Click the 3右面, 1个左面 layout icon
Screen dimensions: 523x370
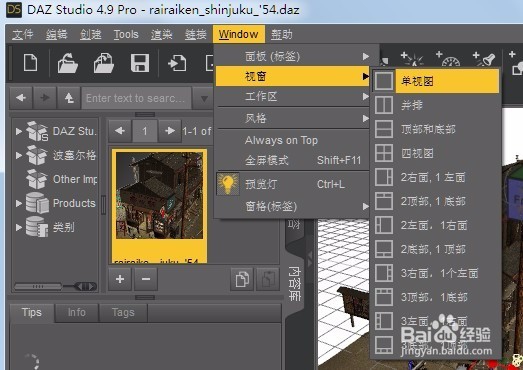click(x=384, y=273)
